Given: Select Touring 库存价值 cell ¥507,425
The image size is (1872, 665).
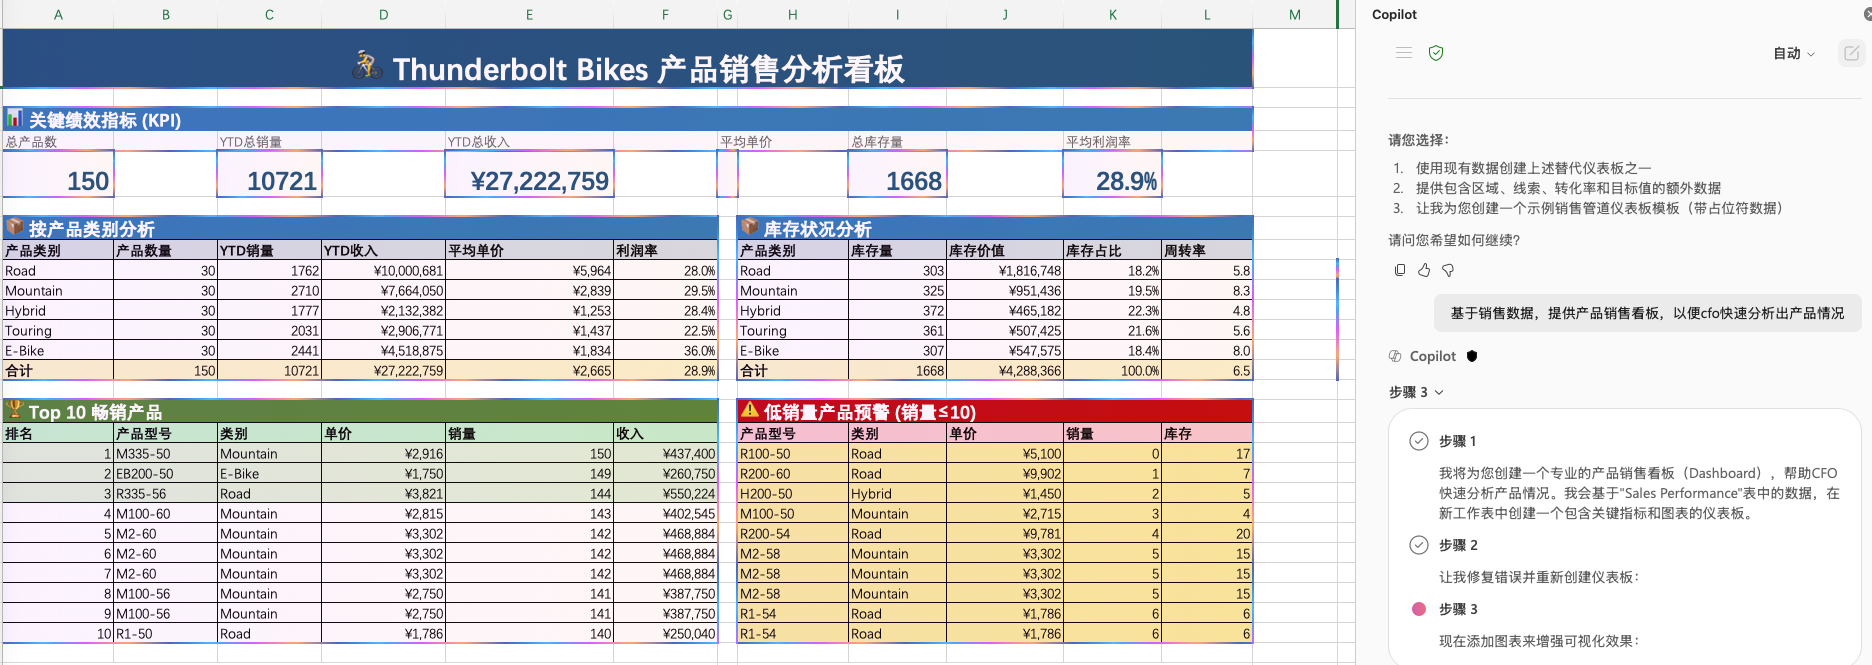Looking at the screenshot, I should (x=1005, y=331).
